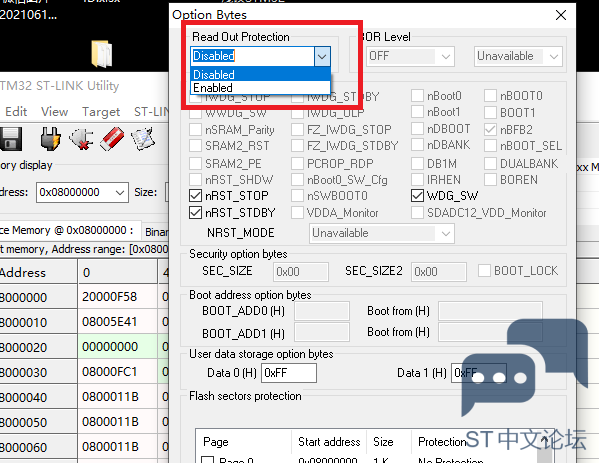
Task: Toggle the nRST_STOP checkbox
Action: (x=196, y=196)
